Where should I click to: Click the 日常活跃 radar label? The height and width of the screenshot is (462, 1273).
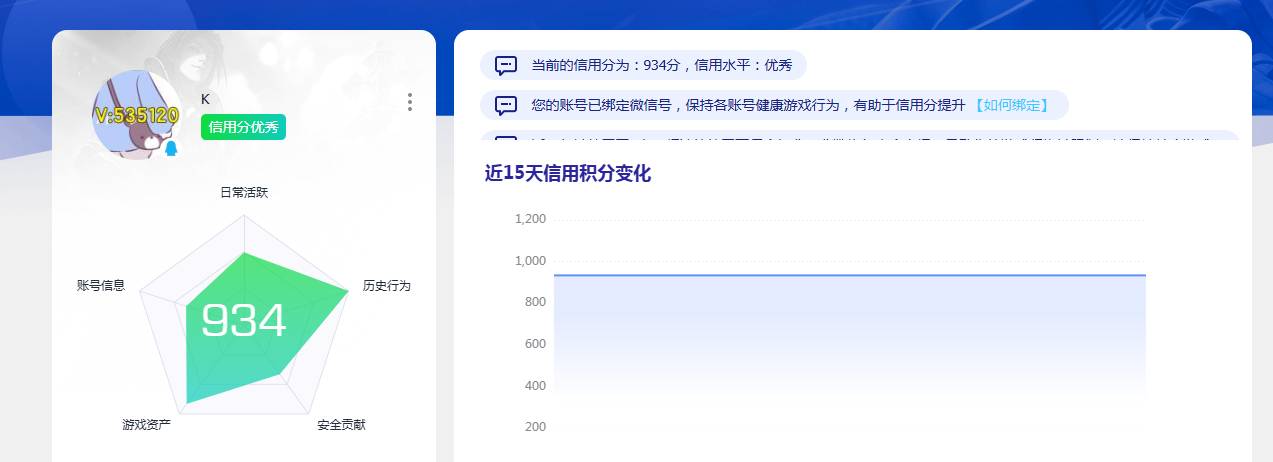[244, 192]
